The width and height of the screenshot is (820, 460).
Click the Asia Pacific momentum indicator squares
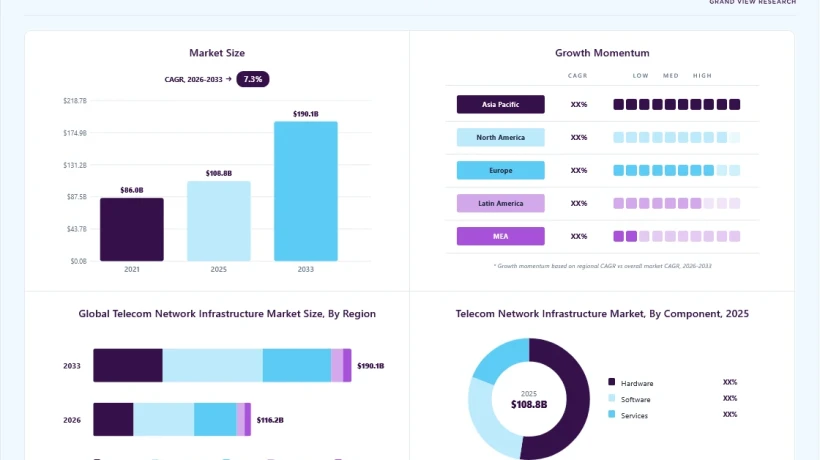[x=677, y=104]
